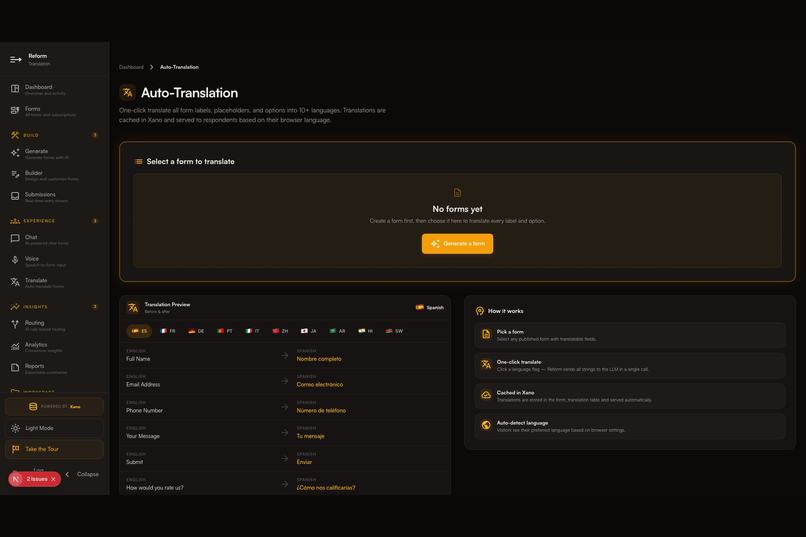Click the 'No forms yet' heading
The height and width of the screenshot is (537, 806).
click(x=457, y=209)
